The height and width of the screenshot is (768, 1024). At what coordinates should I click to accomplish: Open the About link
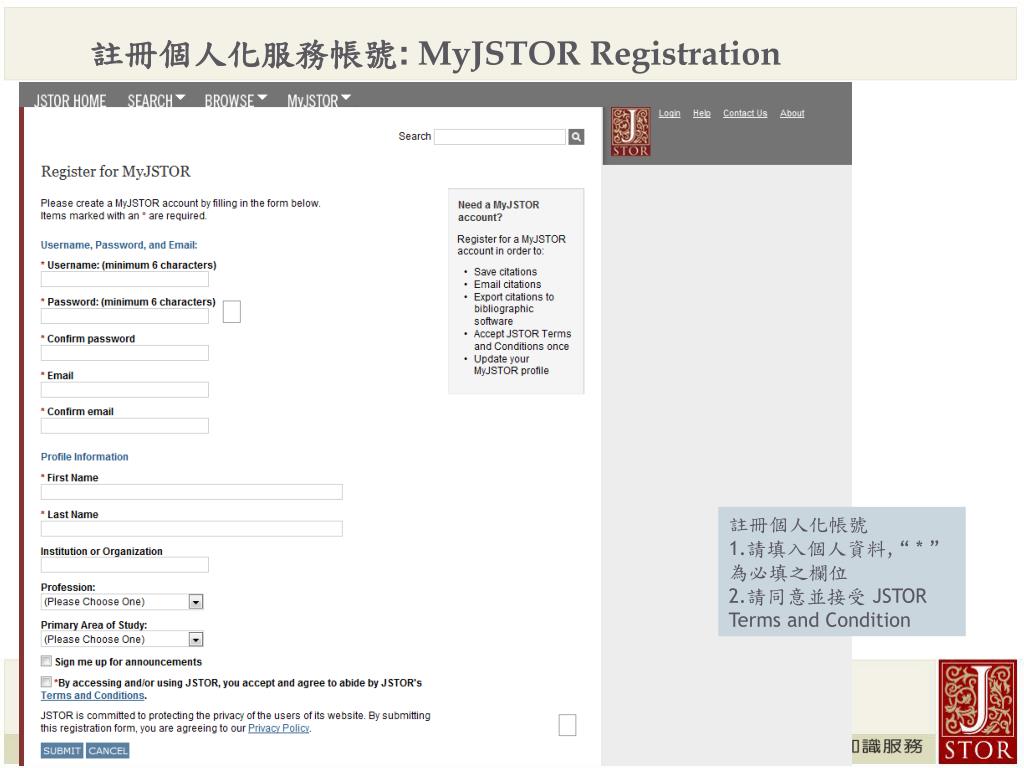point(792,113)
